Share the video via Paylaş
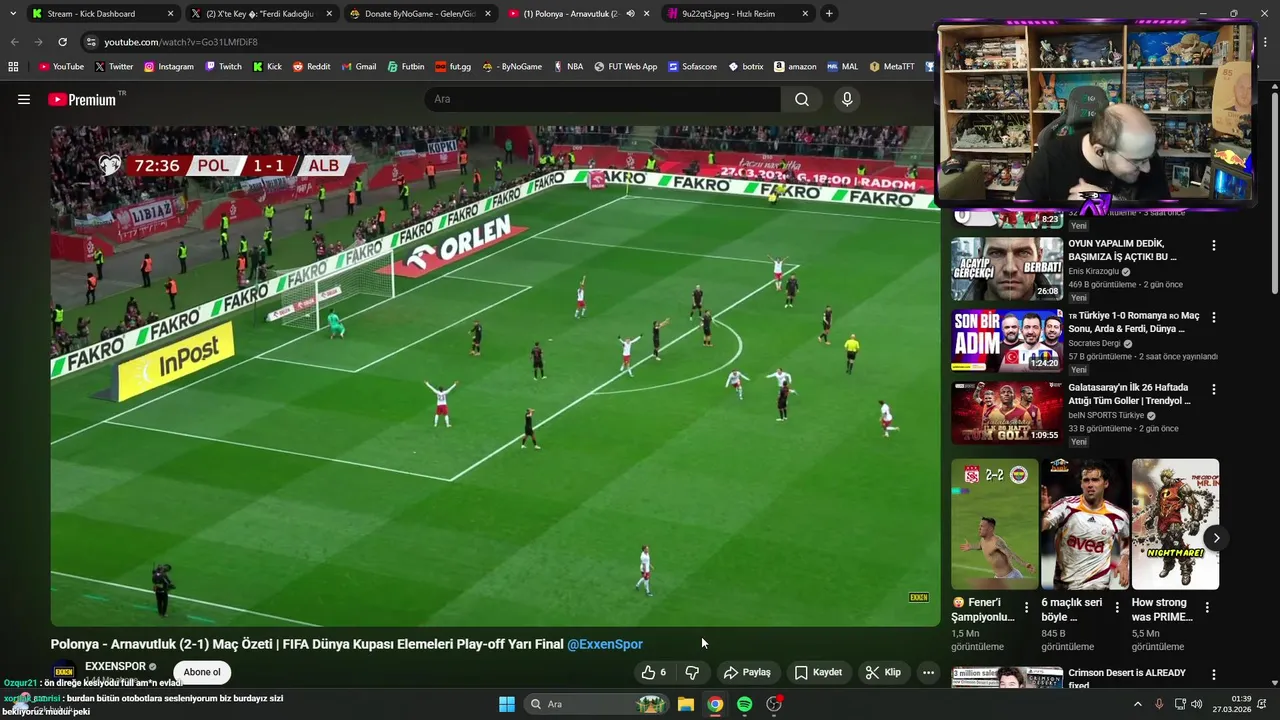The image size is (1280, 720). (747, 672)
